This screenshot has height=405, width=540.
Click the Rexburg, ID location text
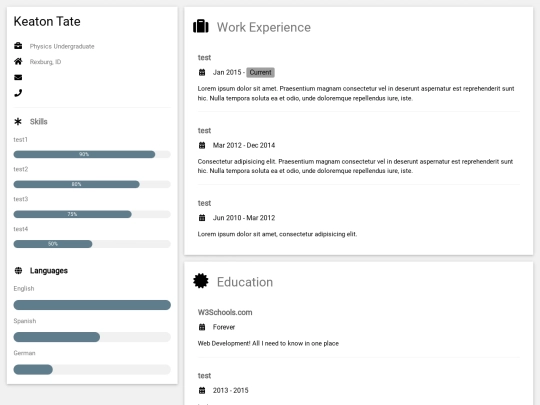(x=45, y=62)
